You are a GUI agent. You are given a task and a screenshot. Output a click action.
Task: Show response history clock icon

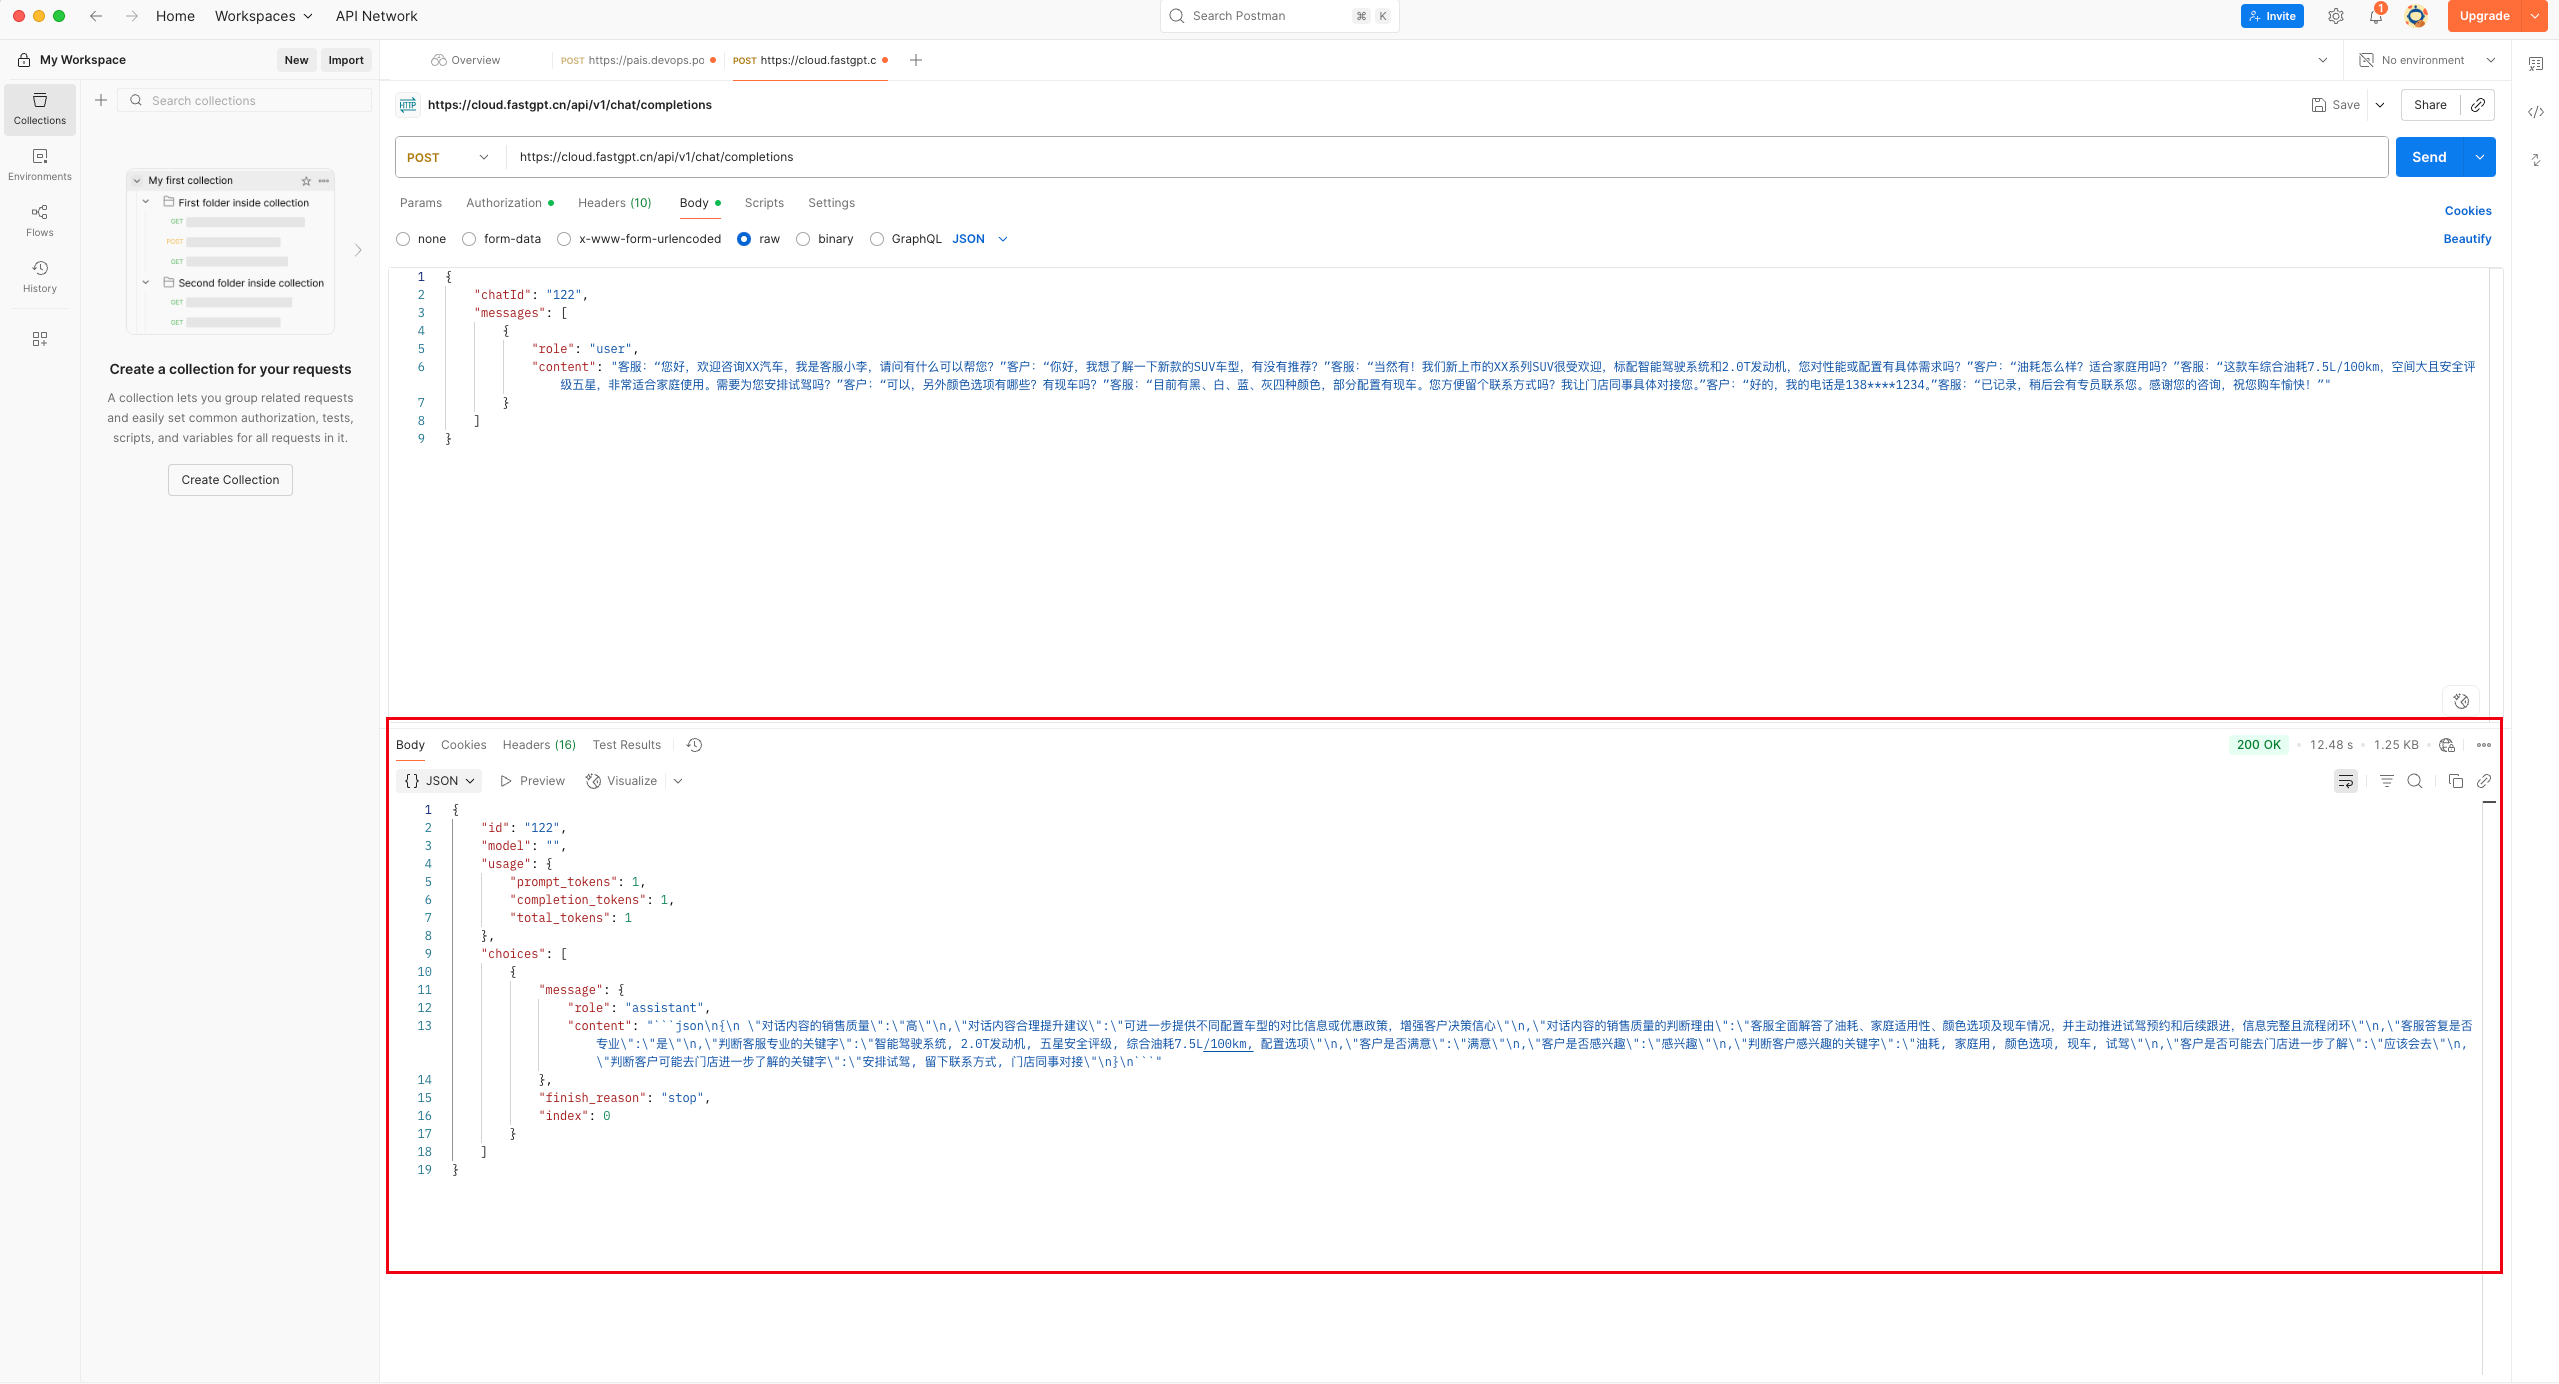694,745
